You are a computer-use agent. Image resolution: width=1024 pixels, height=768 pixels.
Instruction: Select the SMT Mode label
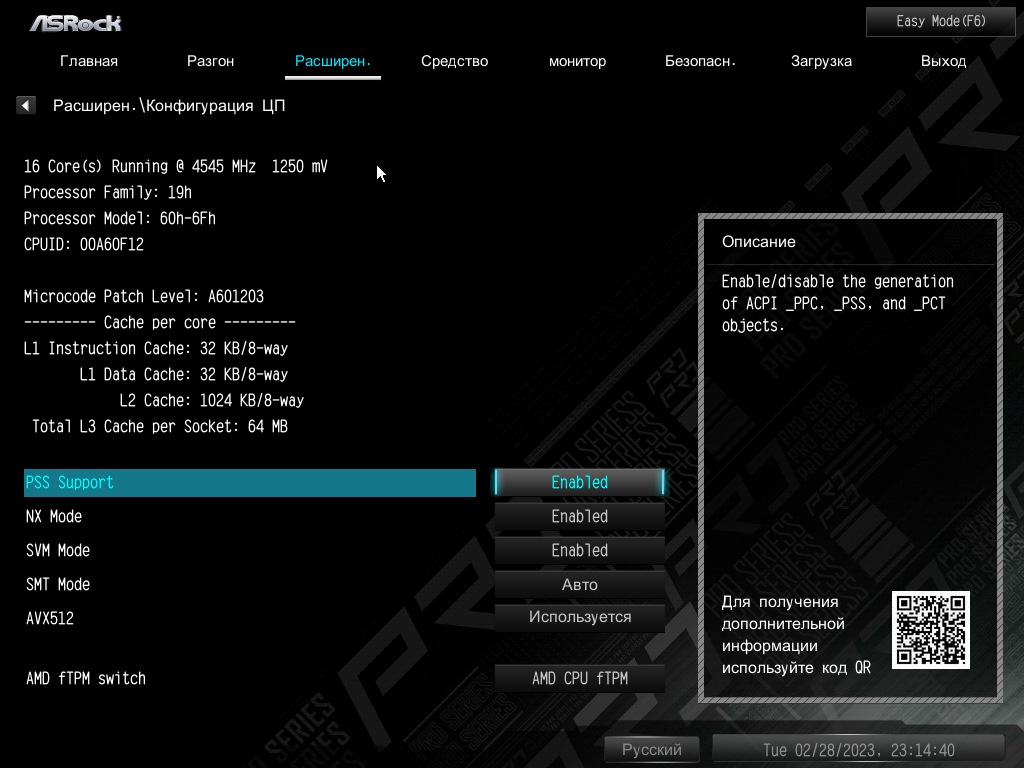(x=58, y=584)
